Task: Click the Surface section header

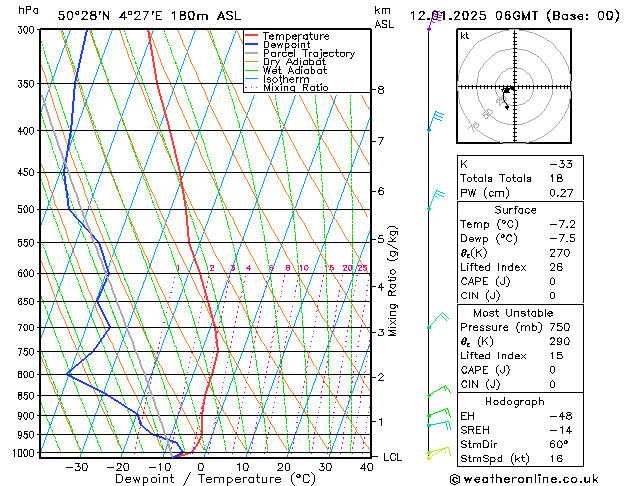Action: pyautogui.click(x=507, y=210)
